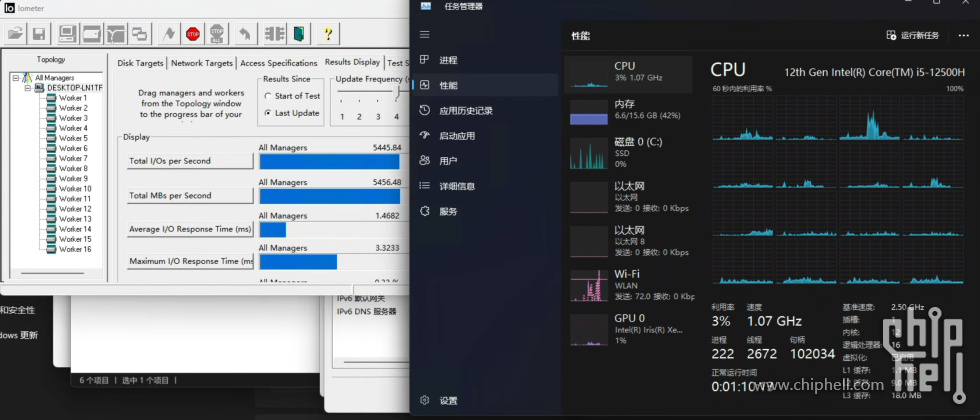Click the 102034 handles value in Task Manager
The height and width of the screenshot is (420, 980).
click(x=812, y=354)
